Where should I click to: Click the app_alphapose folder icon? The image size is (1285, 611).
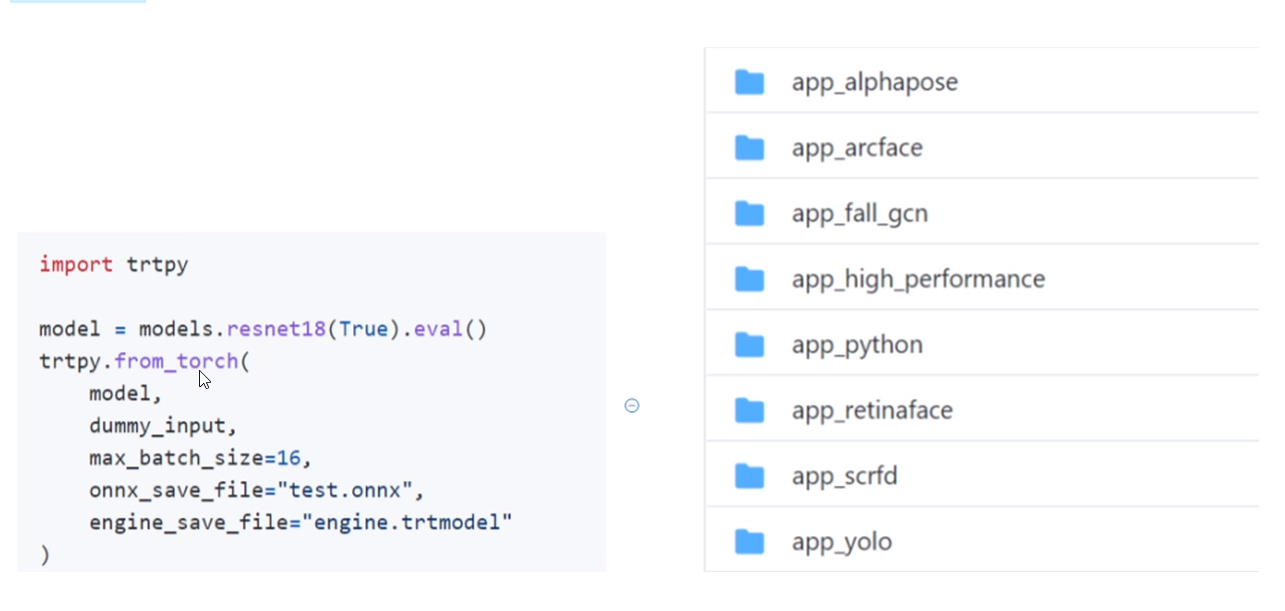click(x=749, y=82)
